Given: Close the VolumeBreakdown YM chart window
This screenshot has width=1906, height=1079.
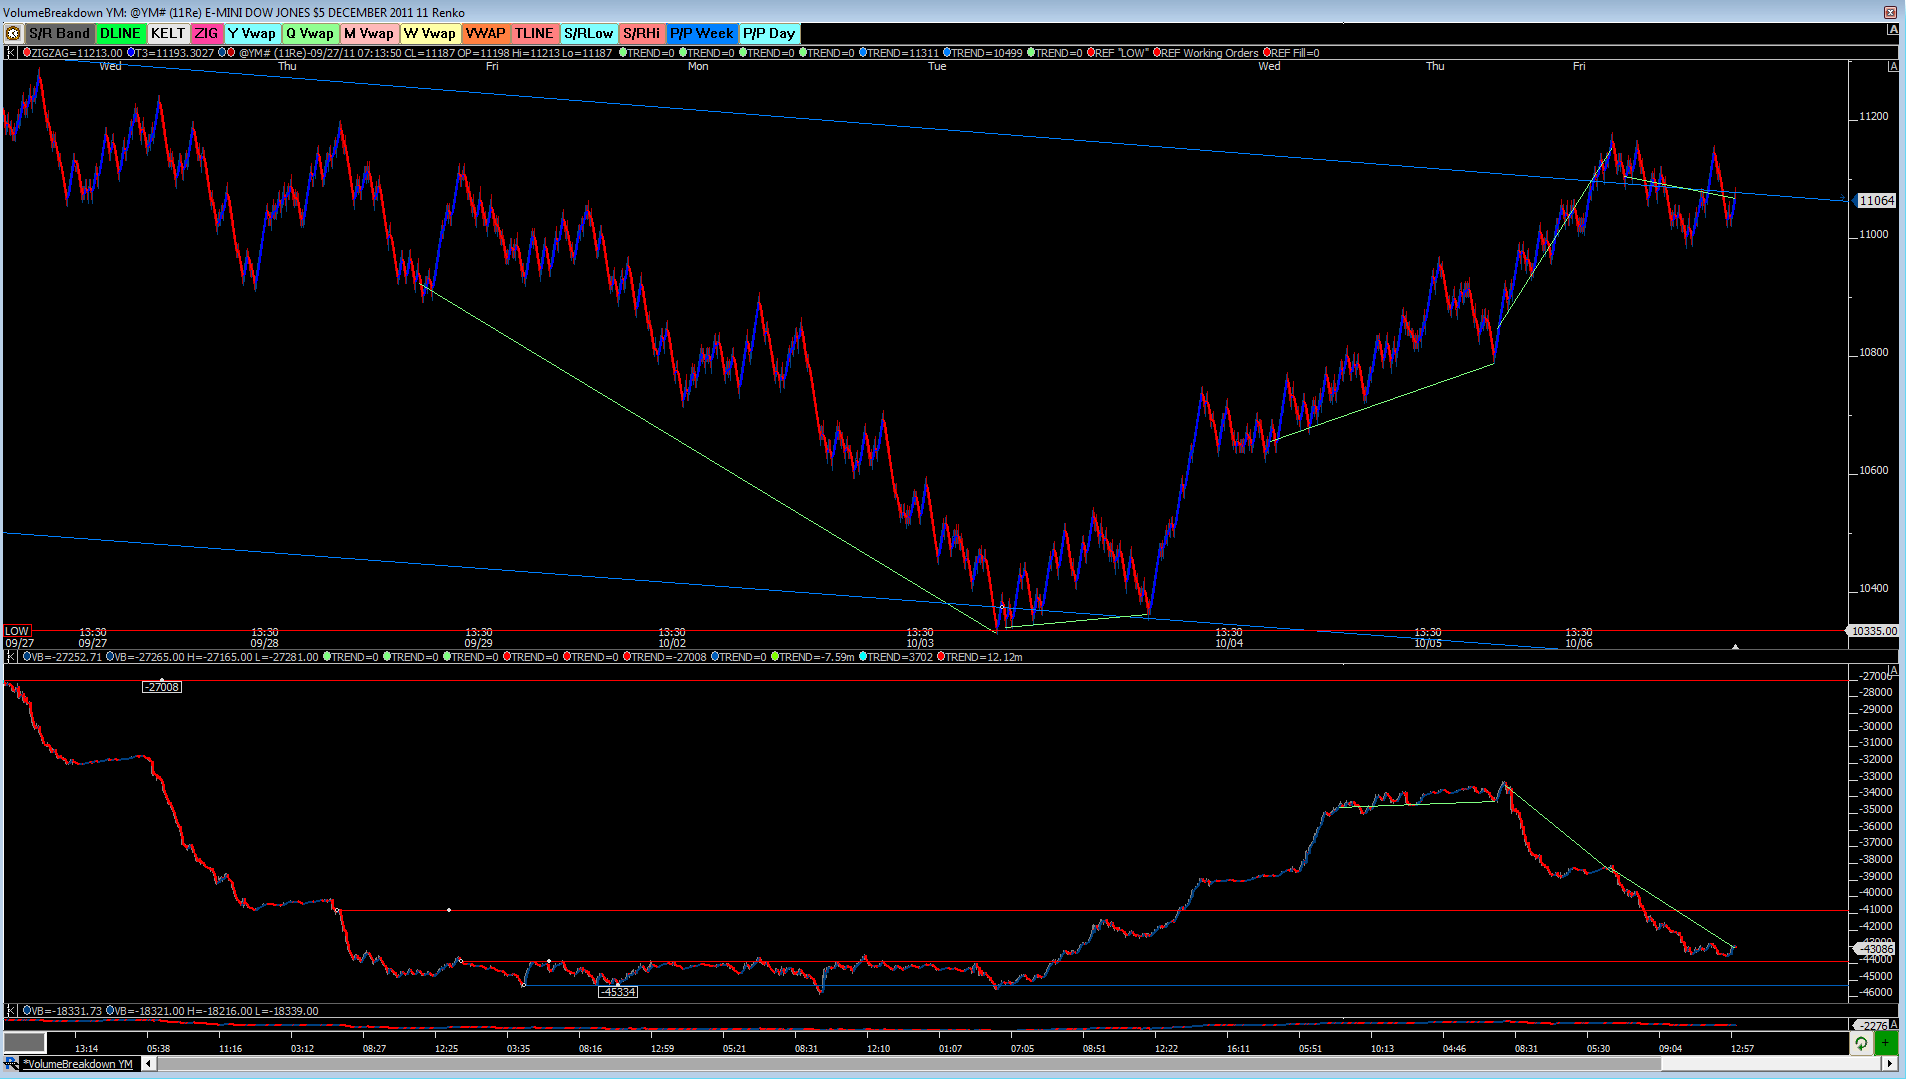Looking at the screenshot, I should [x=1890, y=12].
